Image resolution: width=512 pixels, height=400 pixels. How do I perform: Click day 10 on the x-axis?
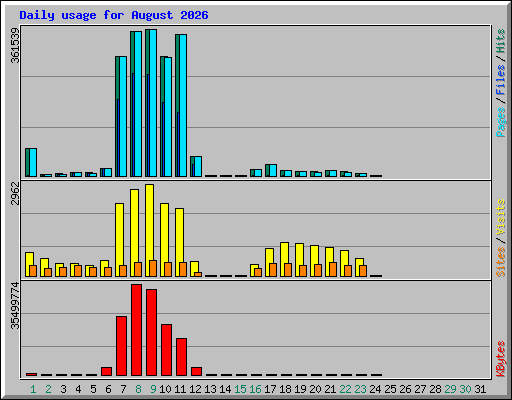point(165,389)
